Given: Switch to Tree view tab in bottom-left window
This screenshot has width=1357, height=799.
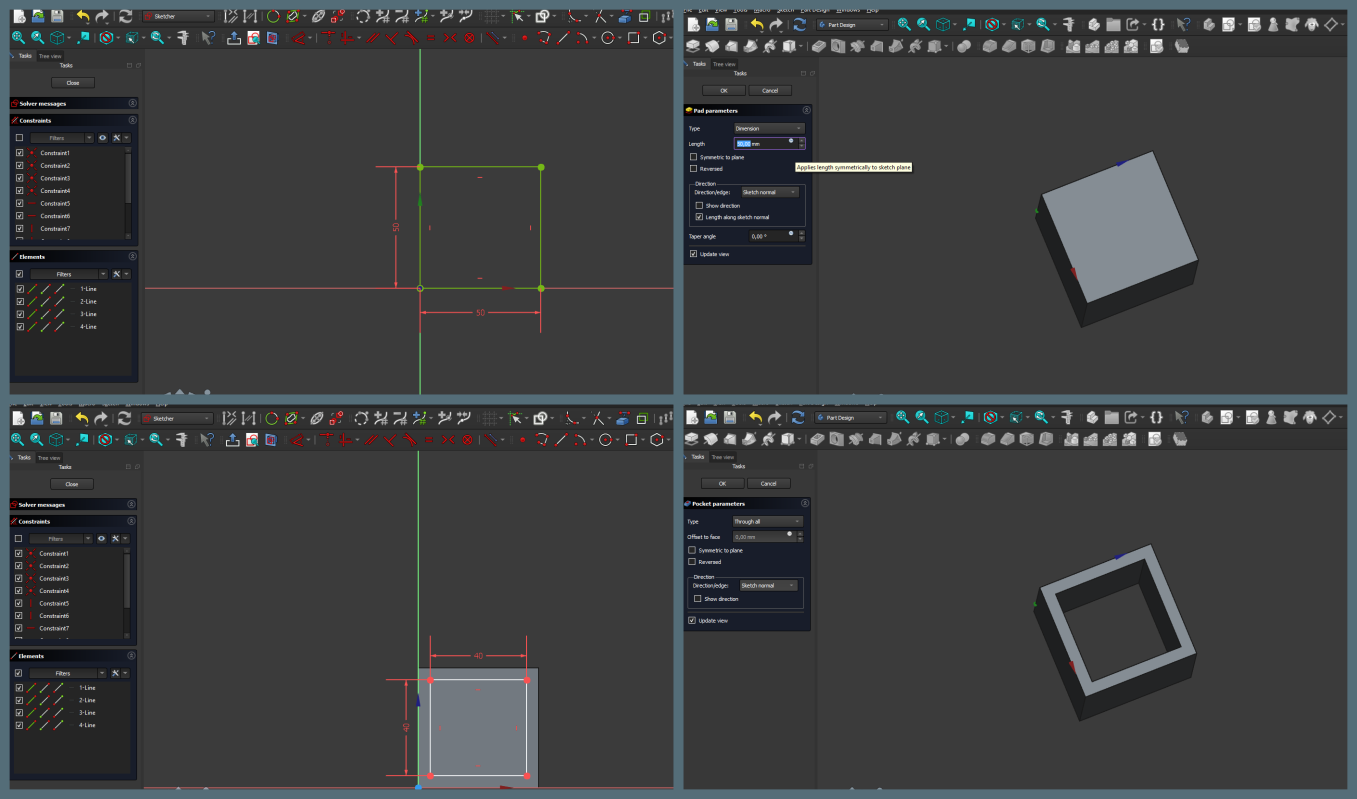Looking at the screenshot, I should tap(49, 457).
